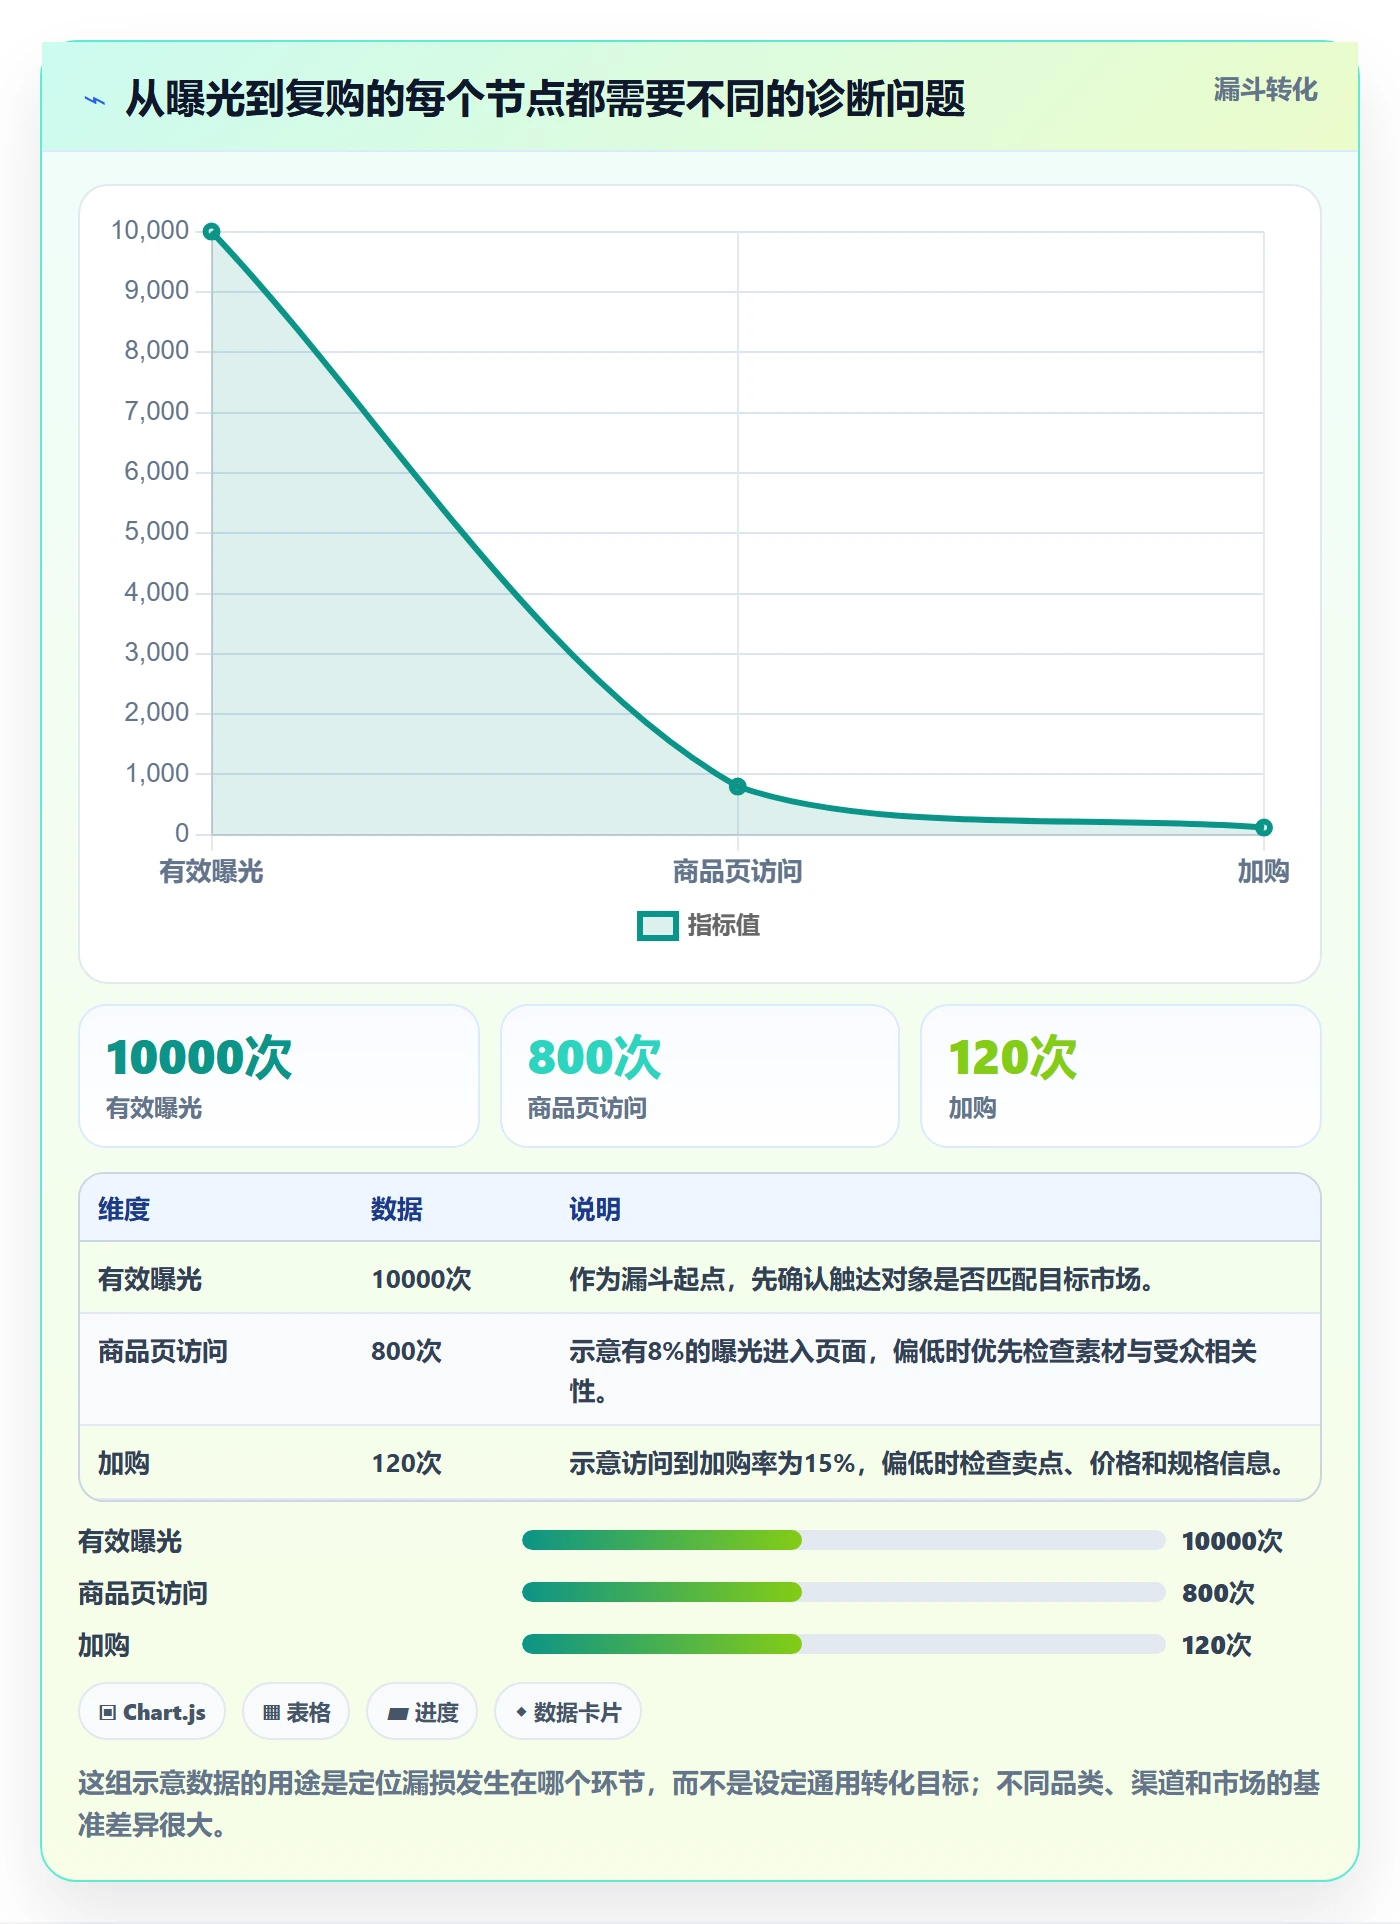Click the 漏斗转化 tag in the header
Screen dimensions: 1400x1924
[1265, 90]
